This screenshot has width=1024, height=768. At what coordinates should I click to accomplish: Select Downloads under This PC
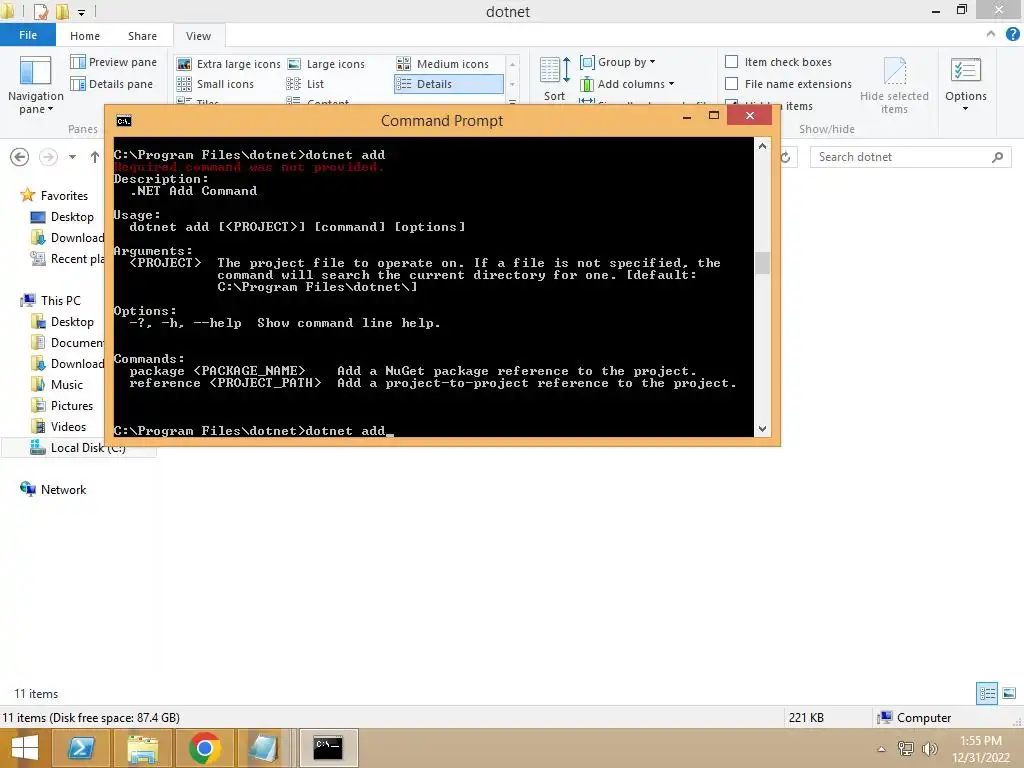click(x=68, y=364)
